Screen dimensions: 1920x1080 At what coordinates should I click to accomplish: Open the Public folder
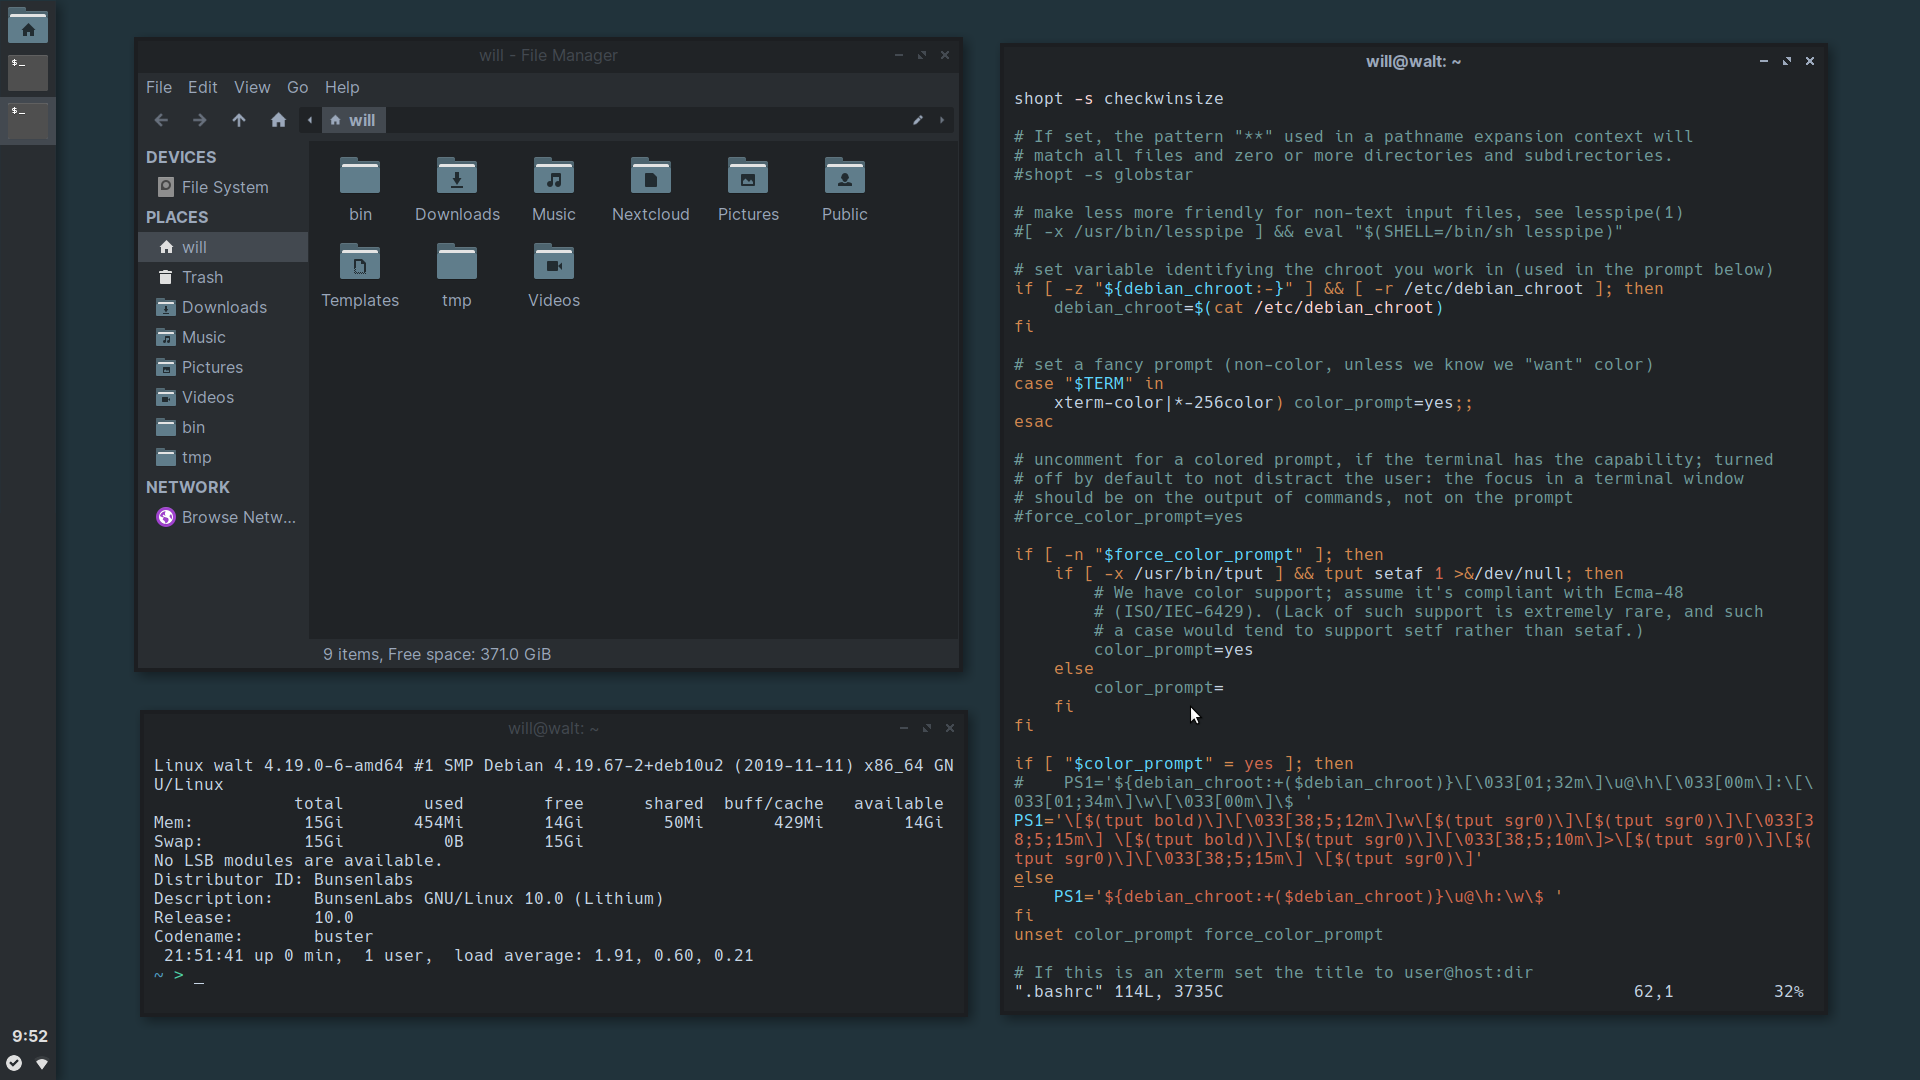(844, 178)
